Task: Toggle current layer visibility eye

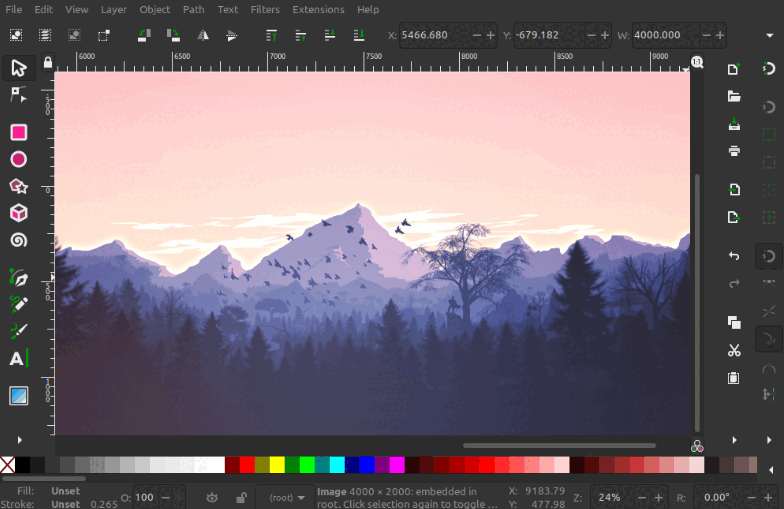Action: pos(212,498)
